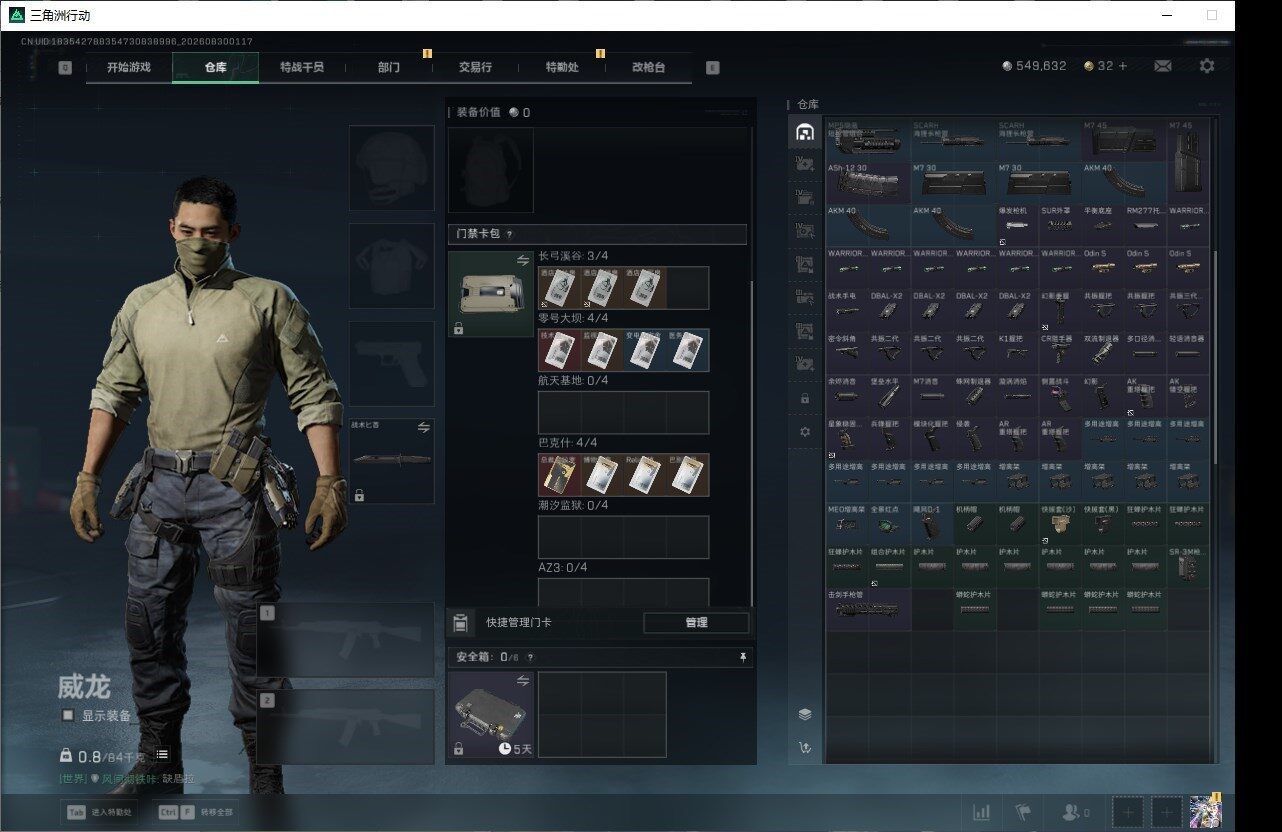The width and height of the screenshot is (1282, 832).
Task: Click the player avatar in bottom corner
Action: [x=1206, y=812]
